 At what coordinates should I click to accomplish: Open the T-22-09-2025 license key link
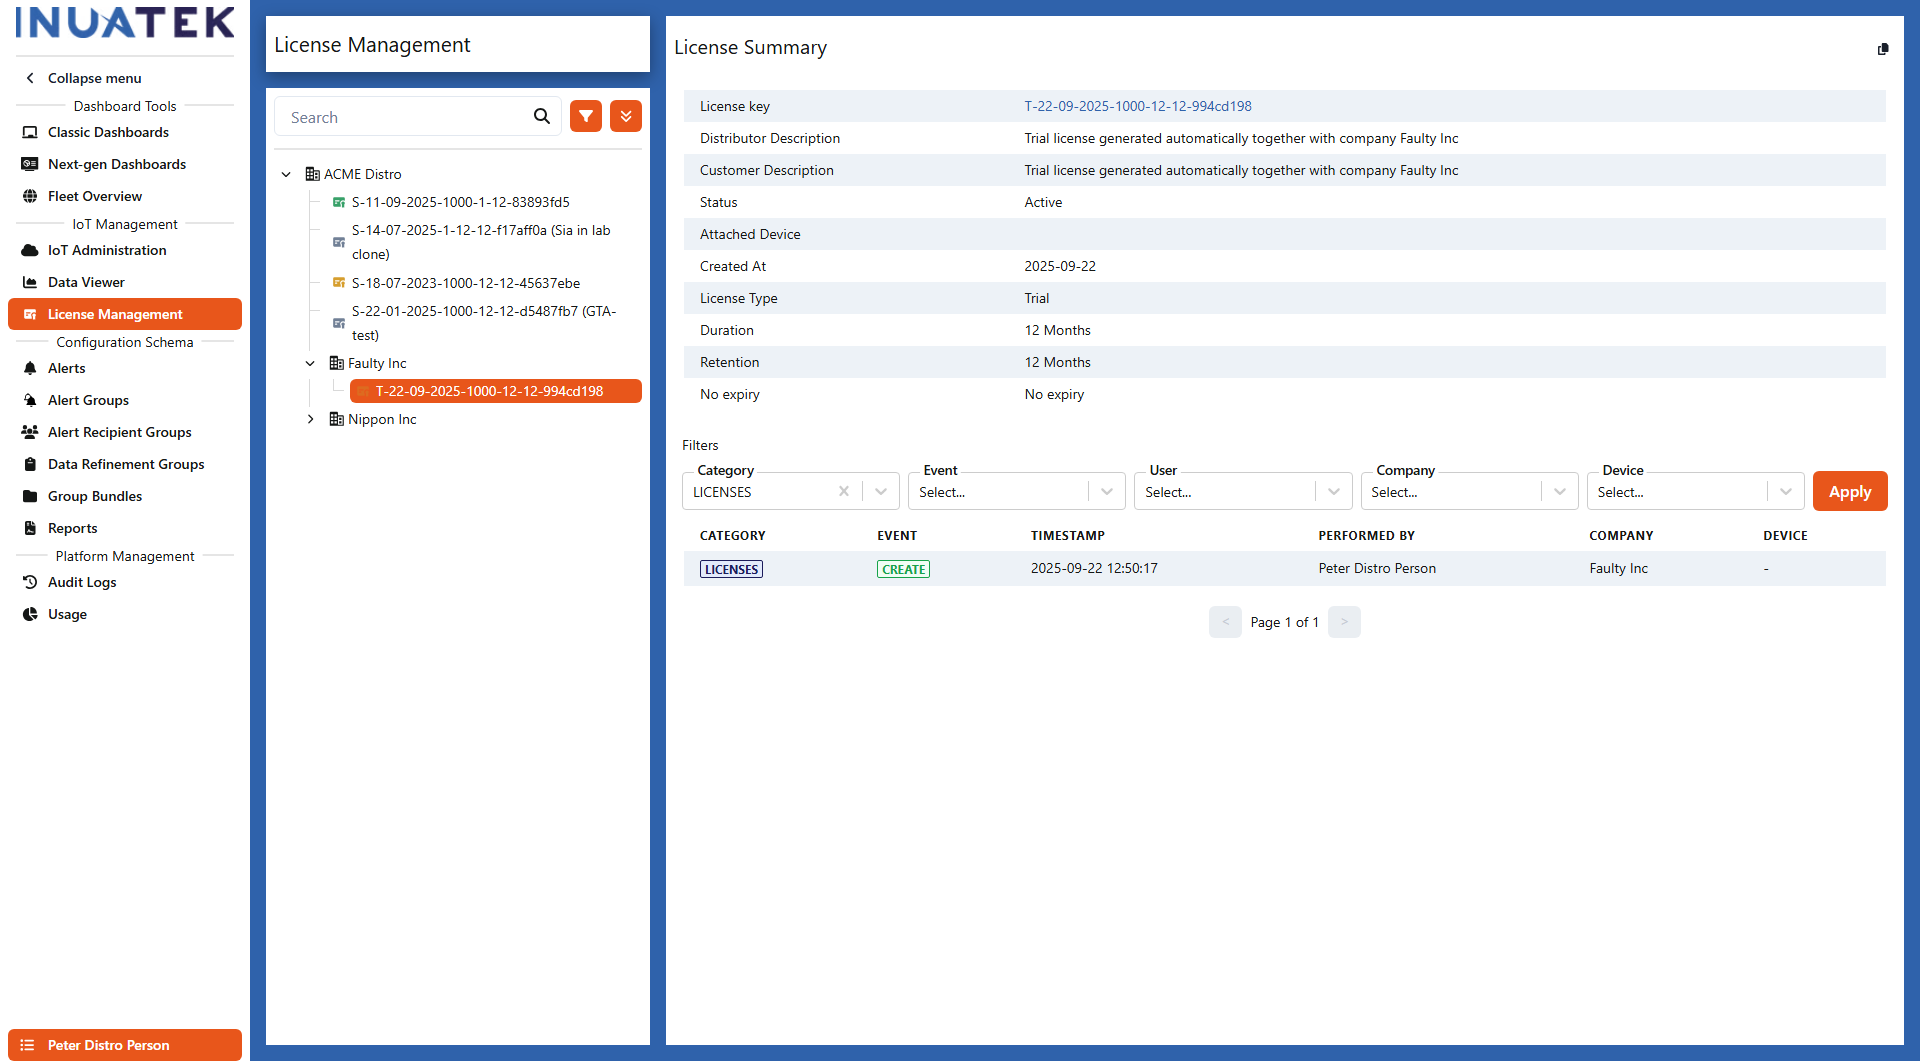[1137, 106]
